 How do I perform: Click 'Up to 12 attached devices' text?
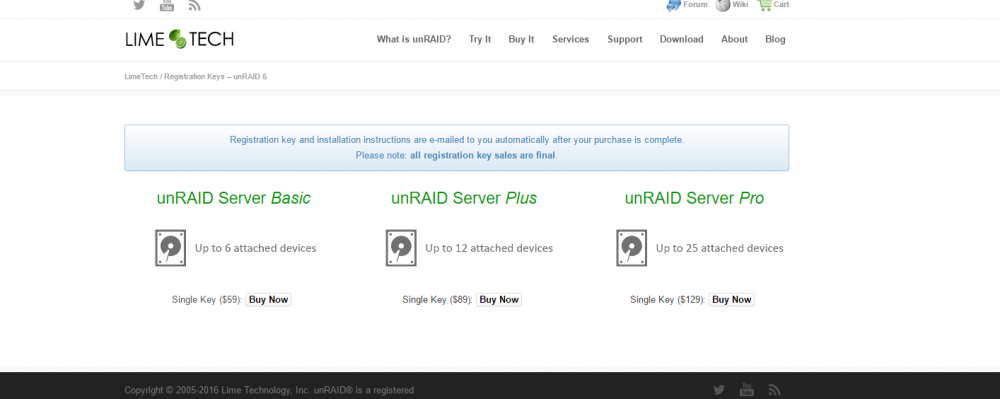(489, 248)
